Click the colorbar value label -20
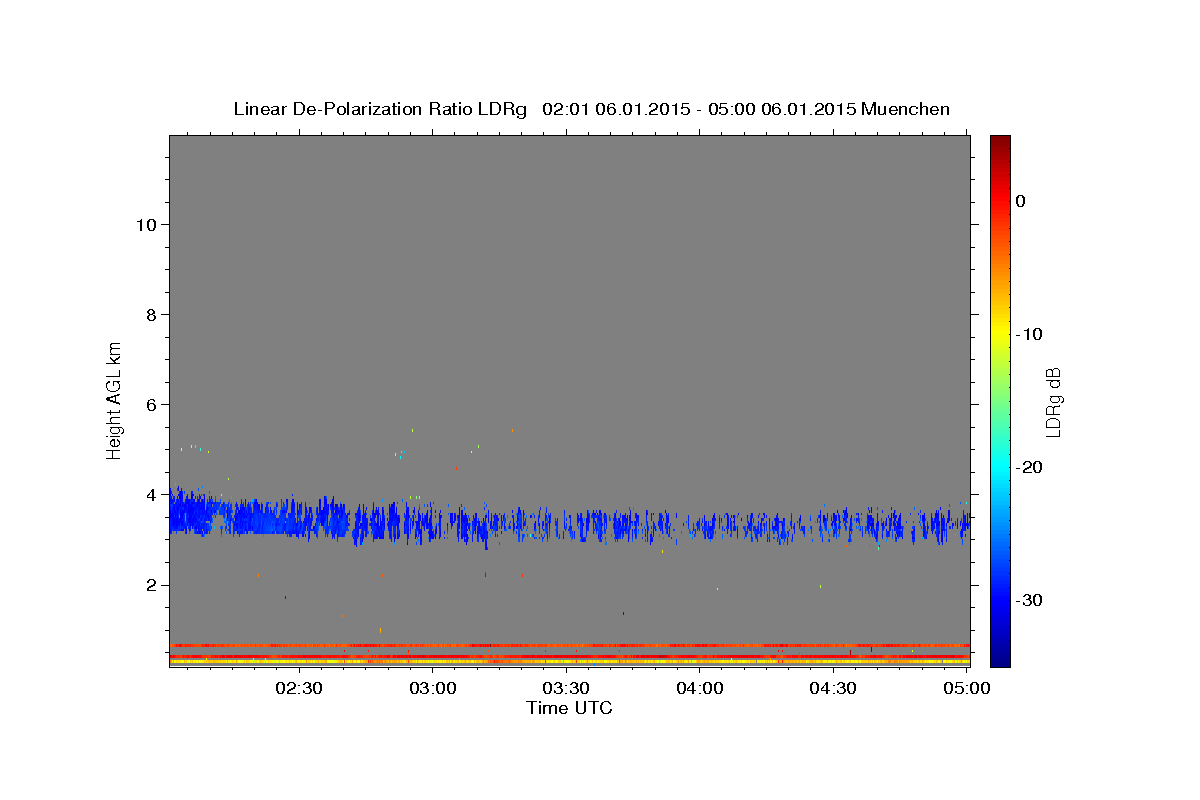1200x800 pixels. click(x=1030, y=467)
